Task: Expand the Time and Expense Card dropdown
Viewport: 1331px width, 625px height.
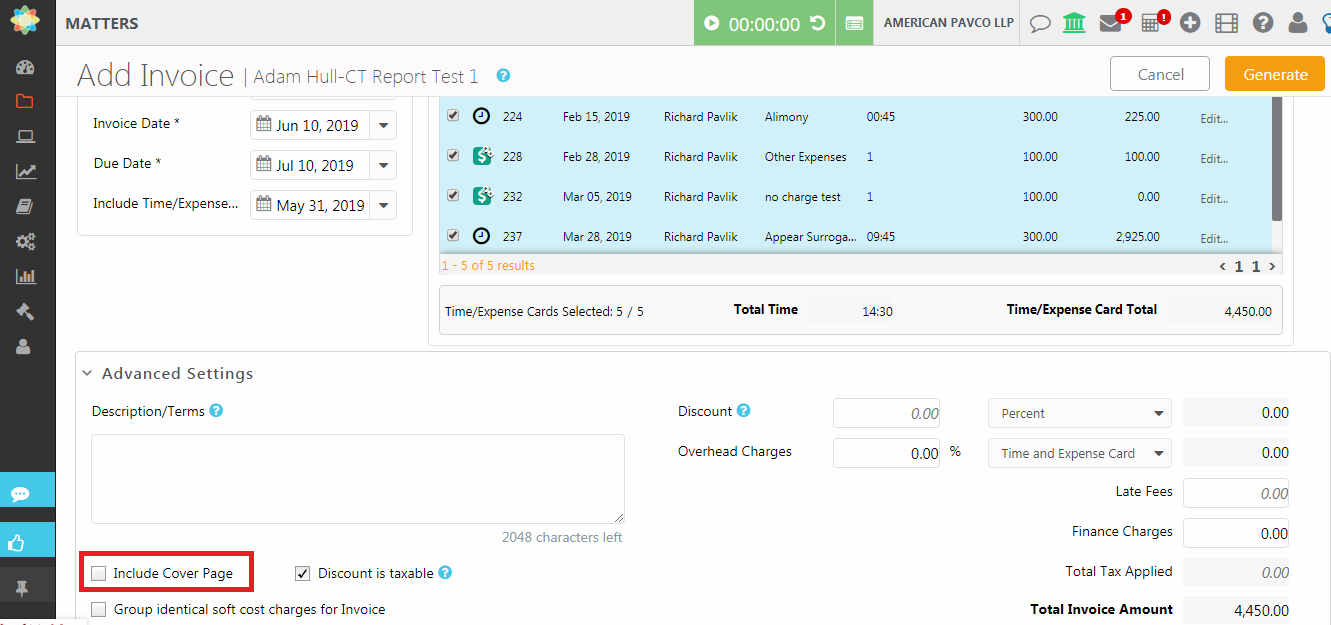Action: 1078,453
